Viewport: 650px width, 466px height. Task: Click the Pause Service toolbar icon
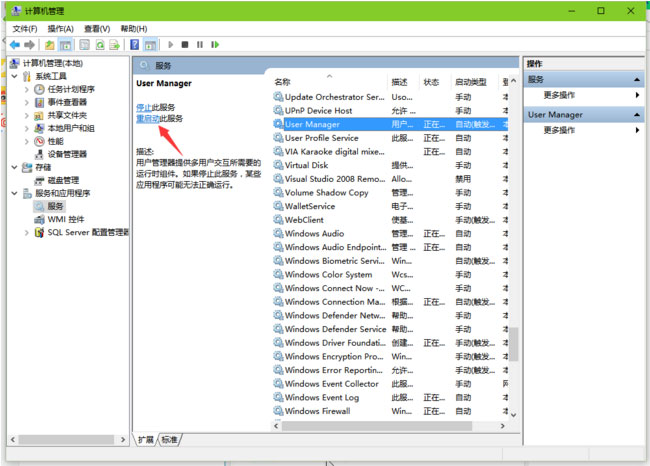[x=200, y=45]
